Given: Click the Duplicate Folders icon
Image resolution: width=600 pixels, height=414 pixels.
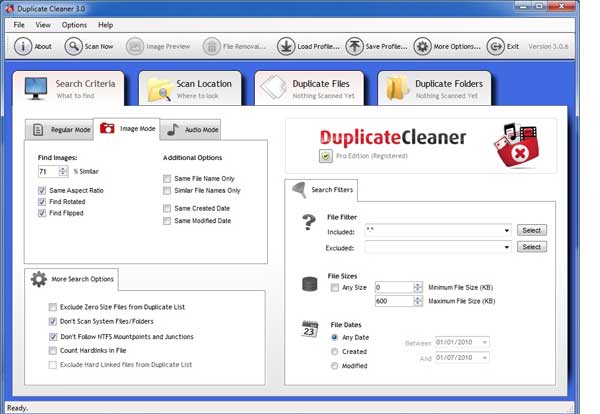Looking at the screenshot, I should coord(397,88).
